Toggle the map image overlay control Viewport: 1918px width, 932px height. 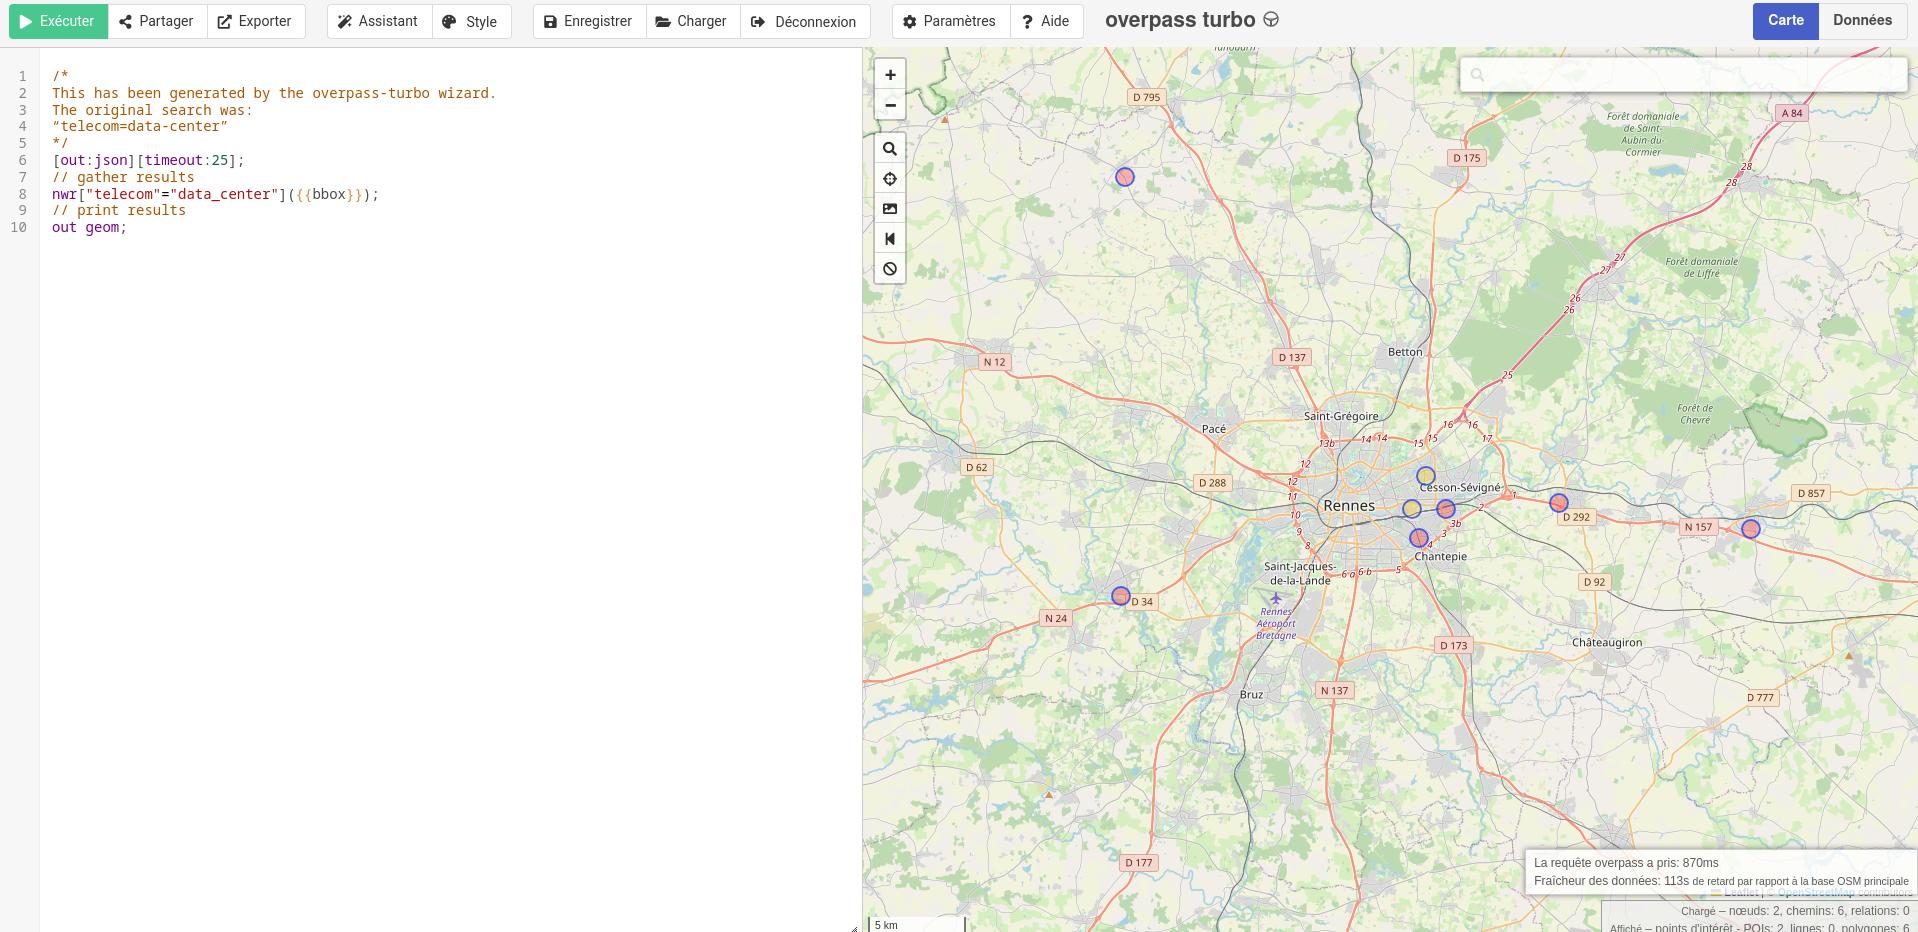click(x=890, y=209)
